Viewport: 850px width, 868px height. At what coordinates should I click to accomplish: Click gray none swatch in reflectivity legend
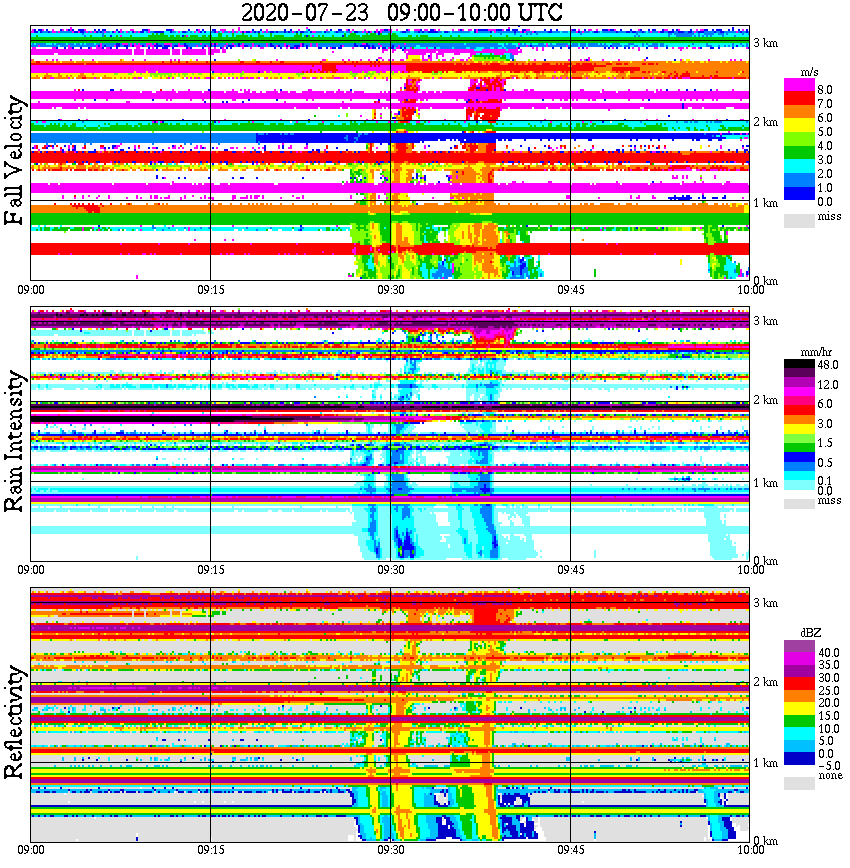(799, 783)
